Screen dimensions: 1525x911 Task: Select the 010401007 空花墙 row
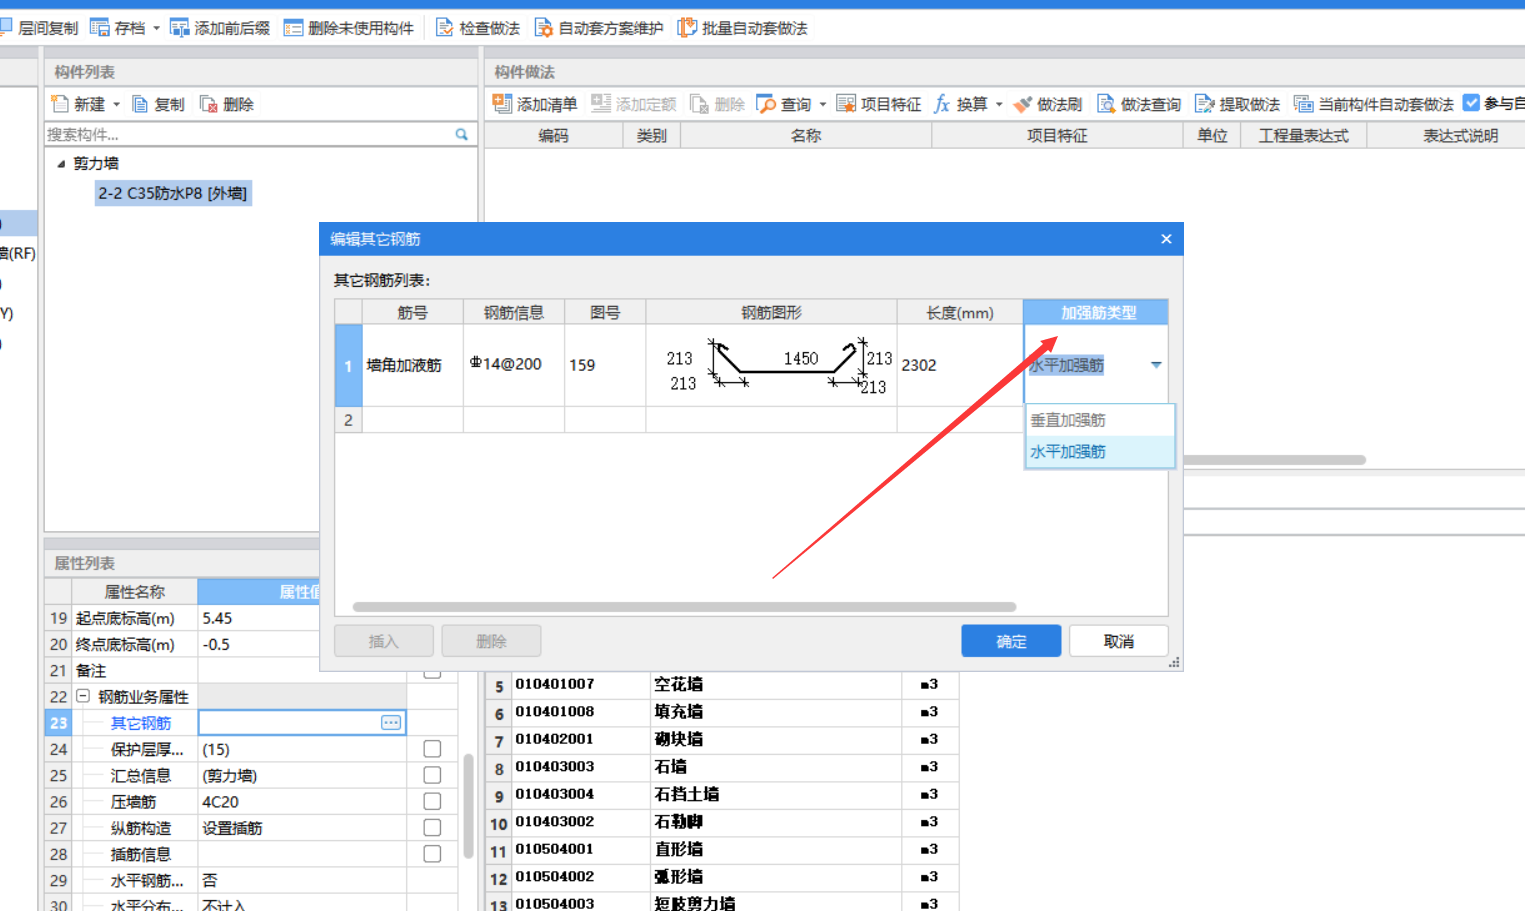(722, 684)
